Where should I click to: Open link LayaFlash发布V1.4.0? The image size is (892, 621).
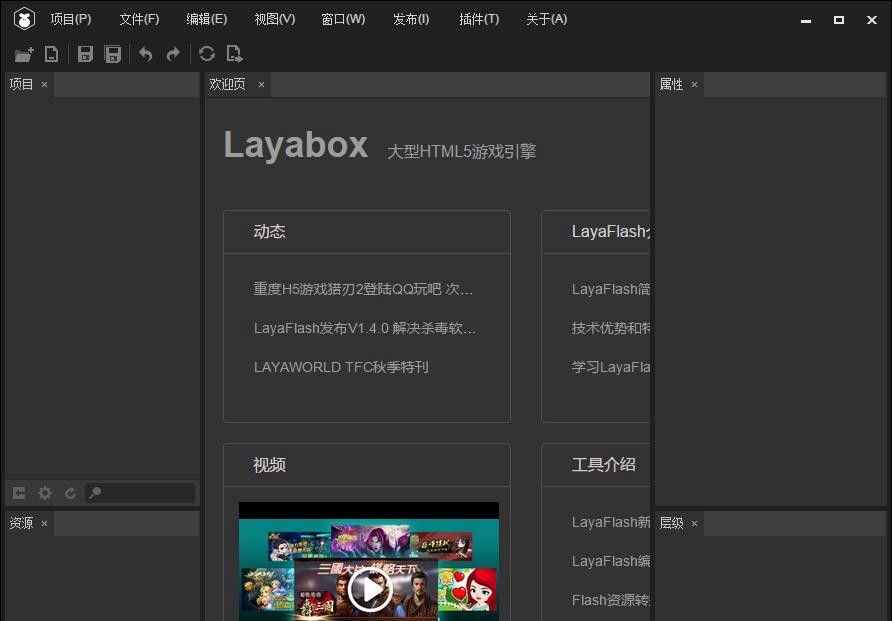(365, 328)
